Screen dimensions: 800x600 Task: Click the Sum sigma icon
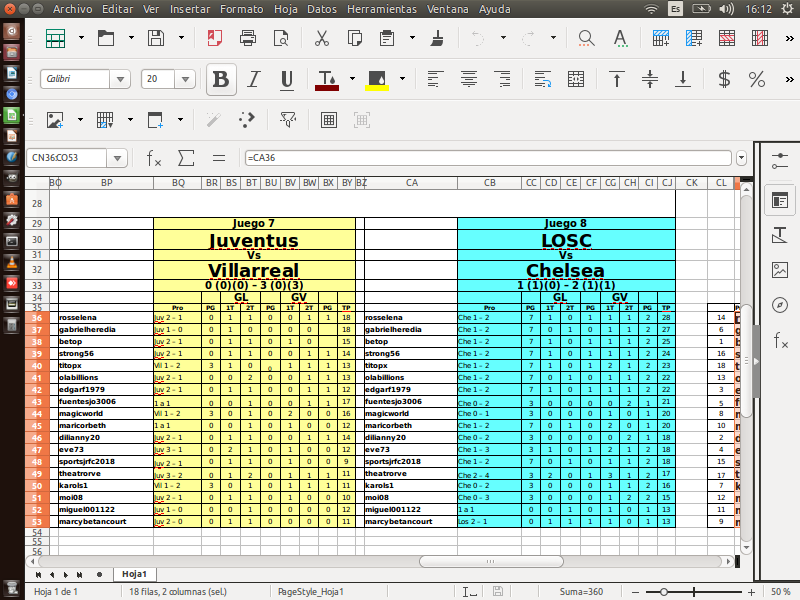pos(186,158)
